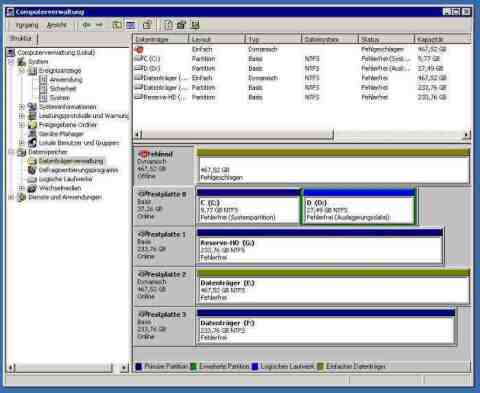Open the Vorgang menu
This screenshot has height=393, width=480.
(x=27, y=25)
